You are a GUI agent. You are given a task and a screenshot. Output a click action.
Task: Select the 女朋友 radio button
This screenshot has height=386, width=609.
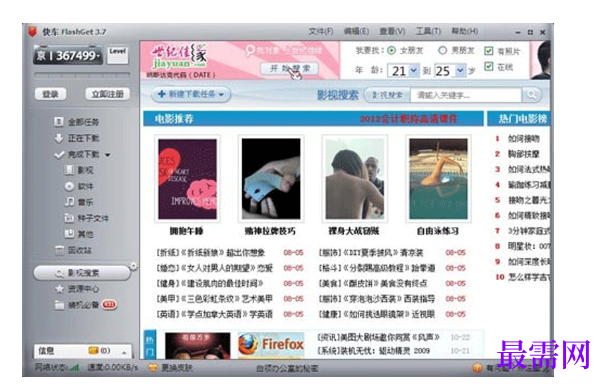tap(392, 50)
